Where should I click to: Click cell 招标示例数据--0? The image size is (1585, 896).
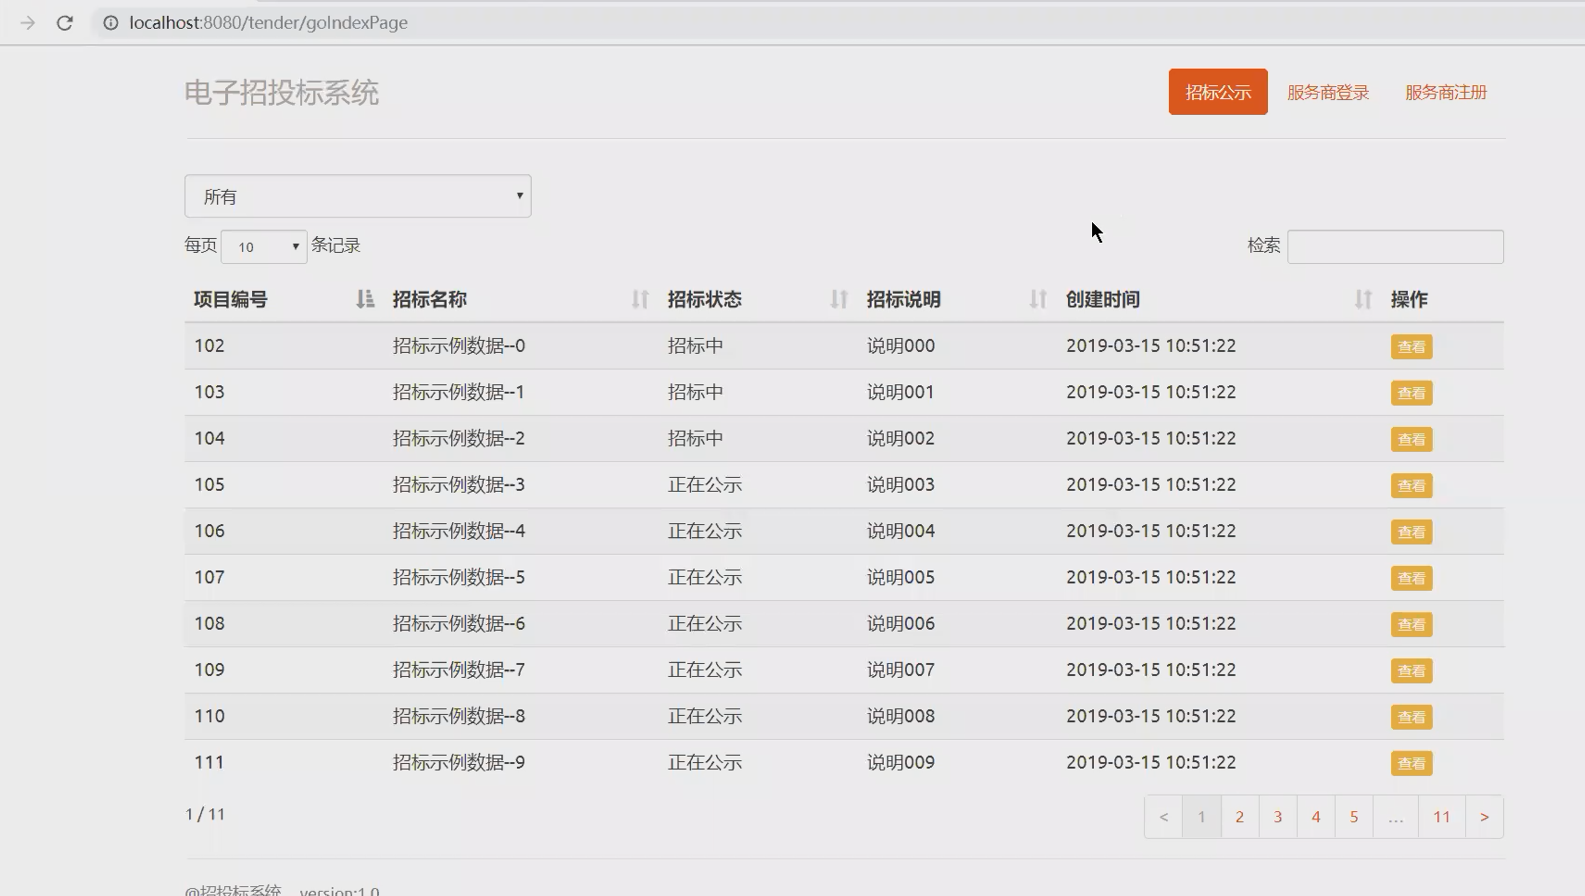(459, 346)
